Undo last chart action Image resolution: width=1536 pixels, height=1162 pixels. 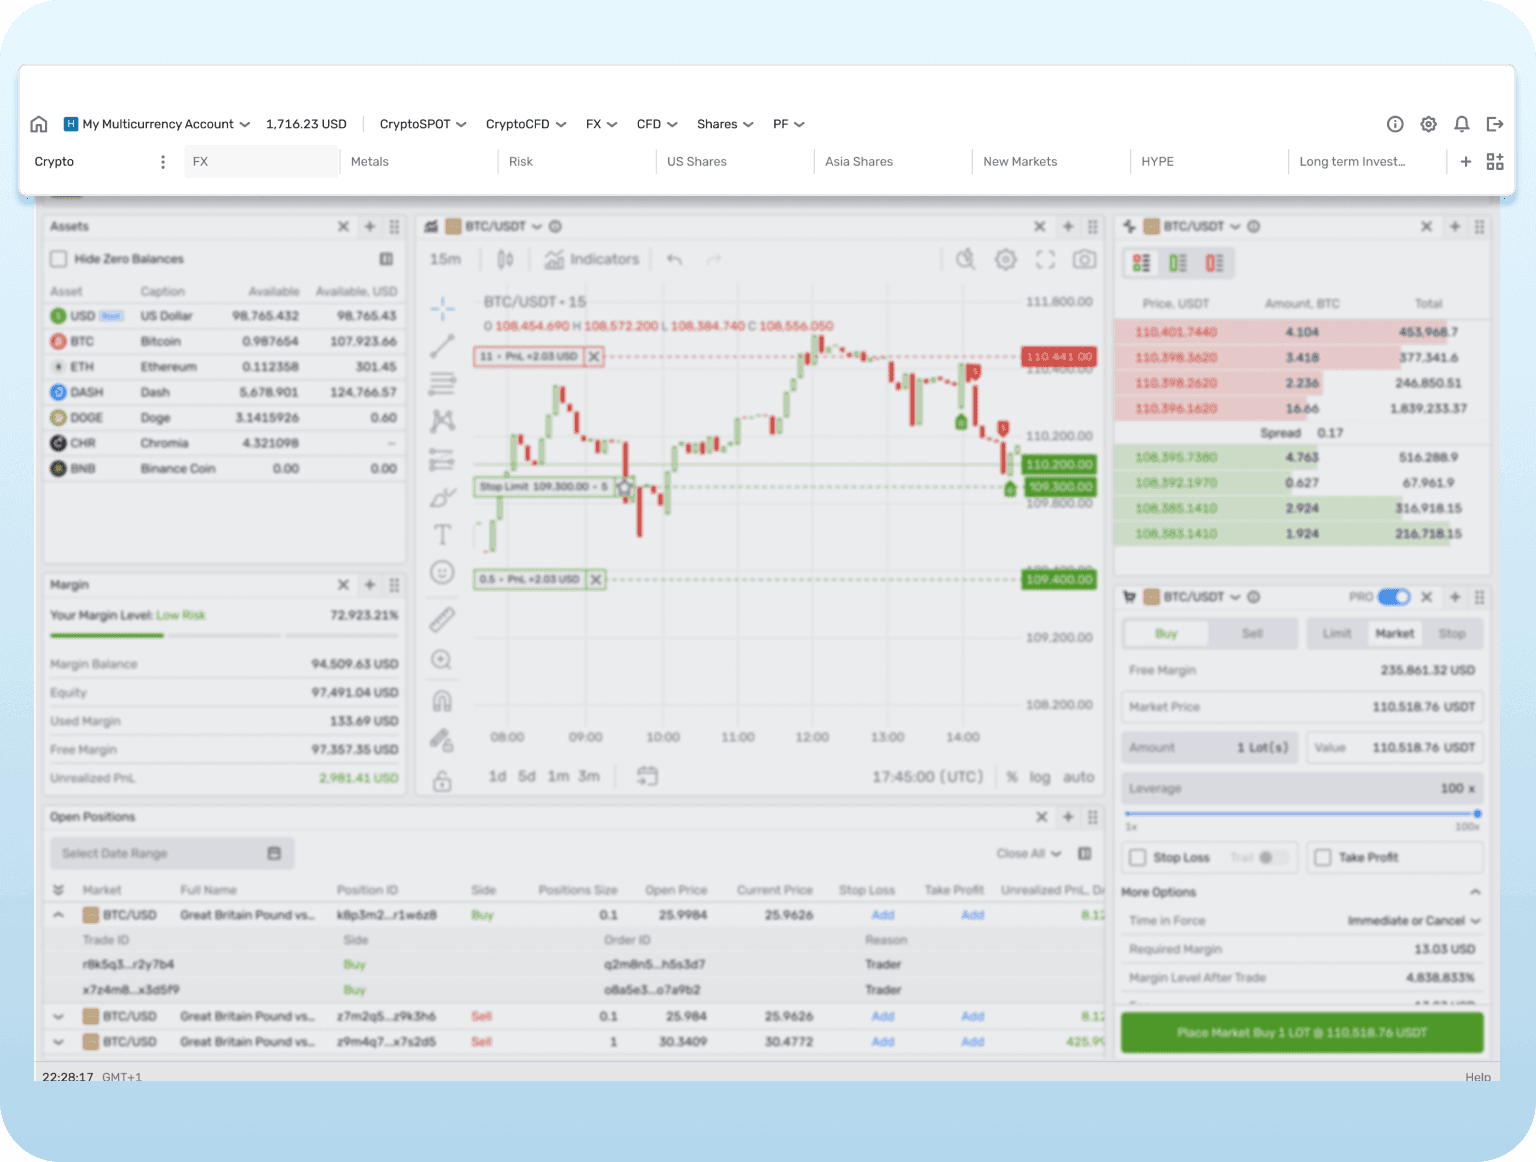(675, 260)
